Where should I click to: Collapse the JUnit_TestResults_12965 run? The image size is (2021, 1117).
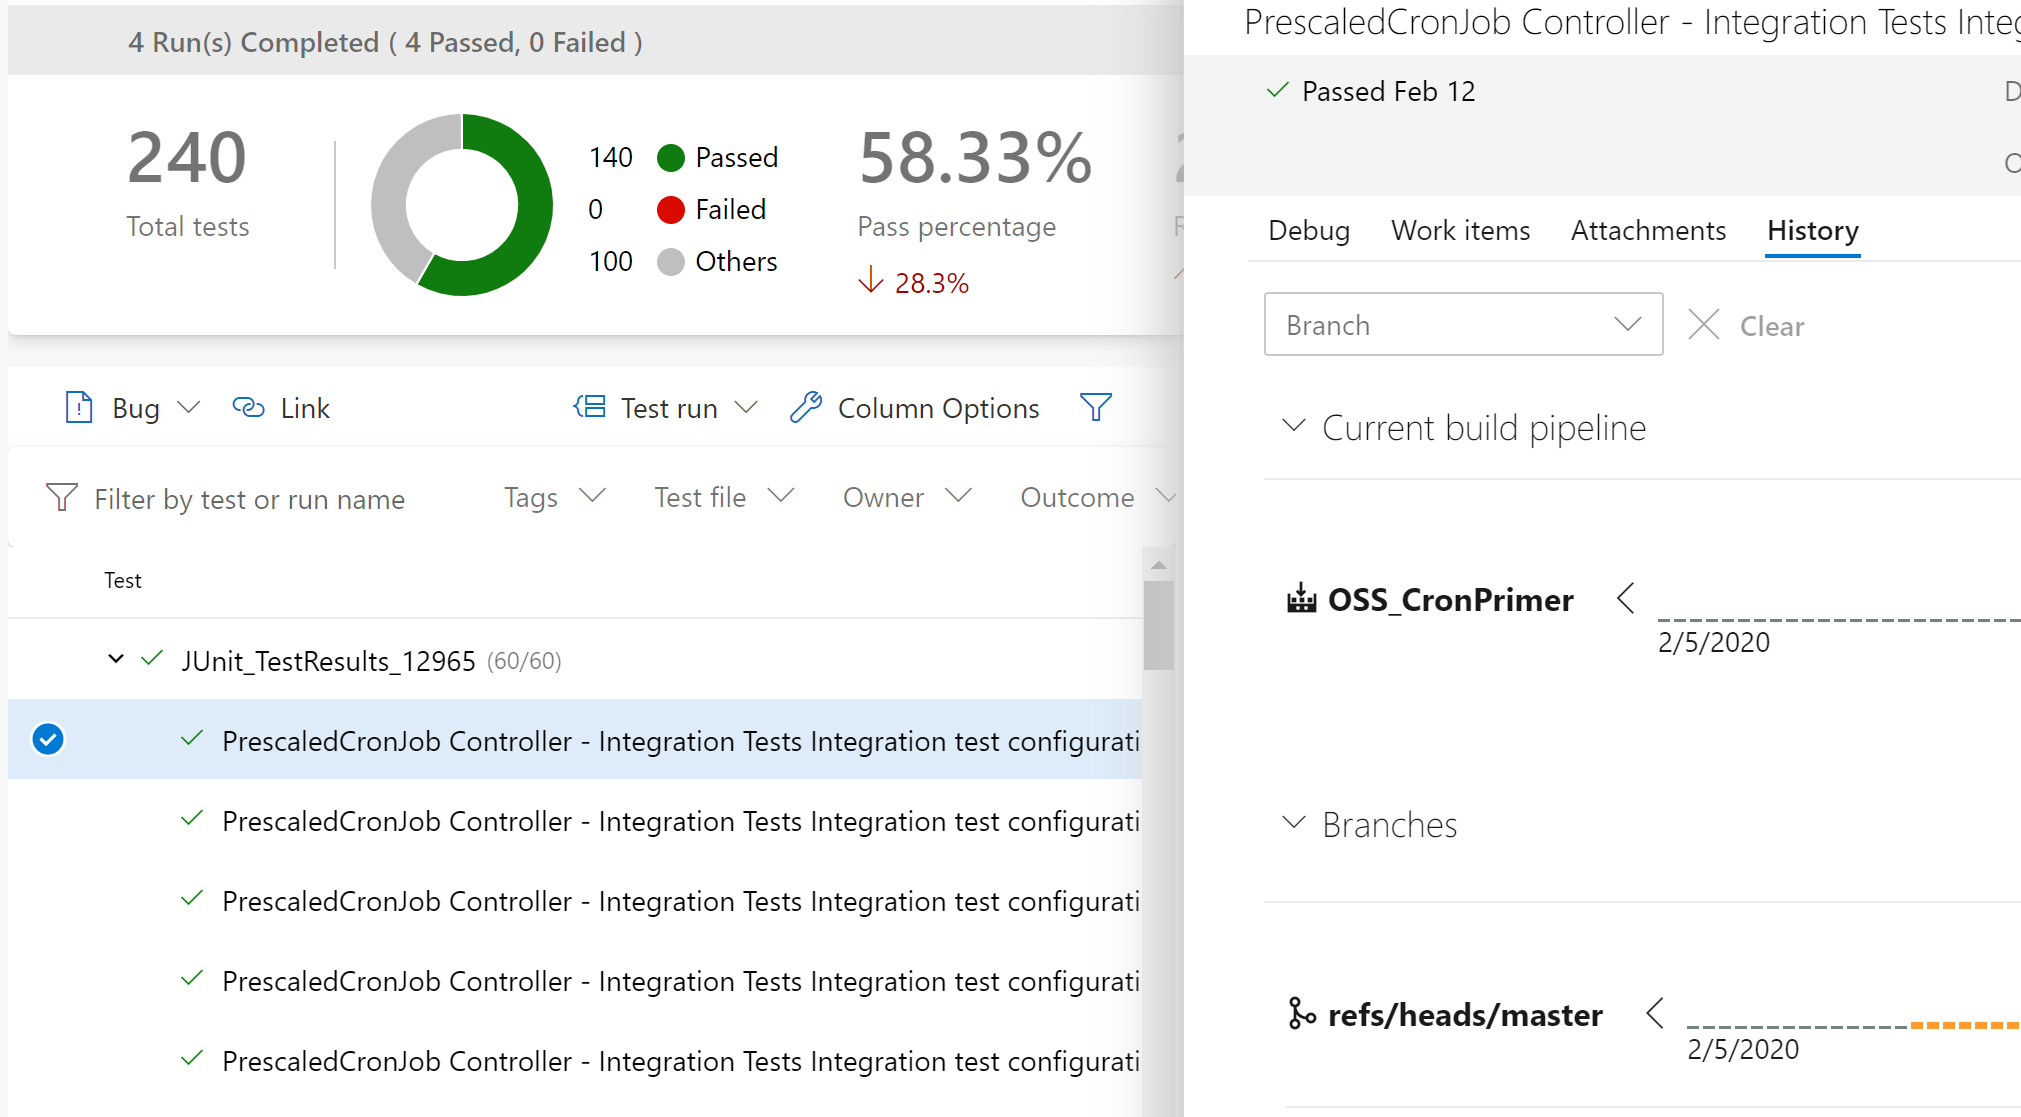pyautogui.click(x=116, y=659)
